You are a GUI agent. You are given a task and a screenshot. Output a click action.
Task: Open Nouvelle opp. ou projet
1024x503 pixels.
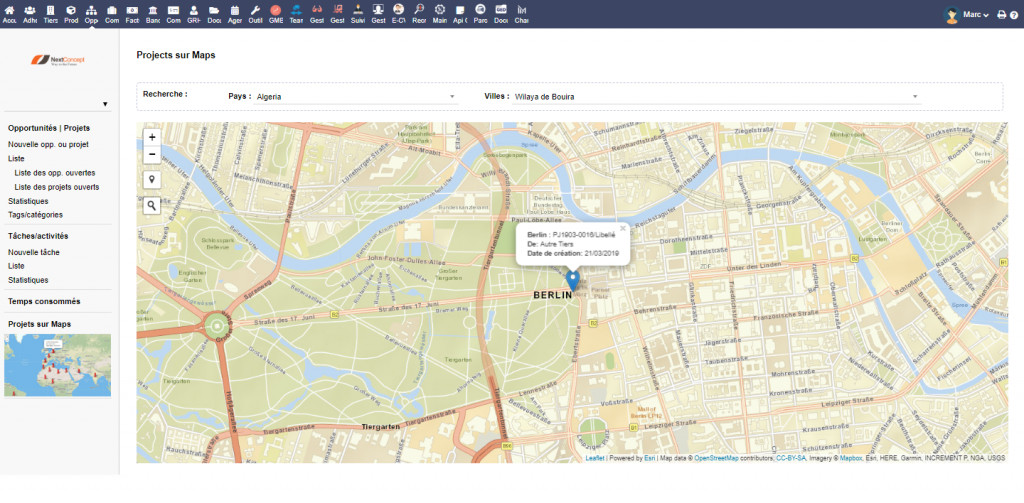coord(48,144)
